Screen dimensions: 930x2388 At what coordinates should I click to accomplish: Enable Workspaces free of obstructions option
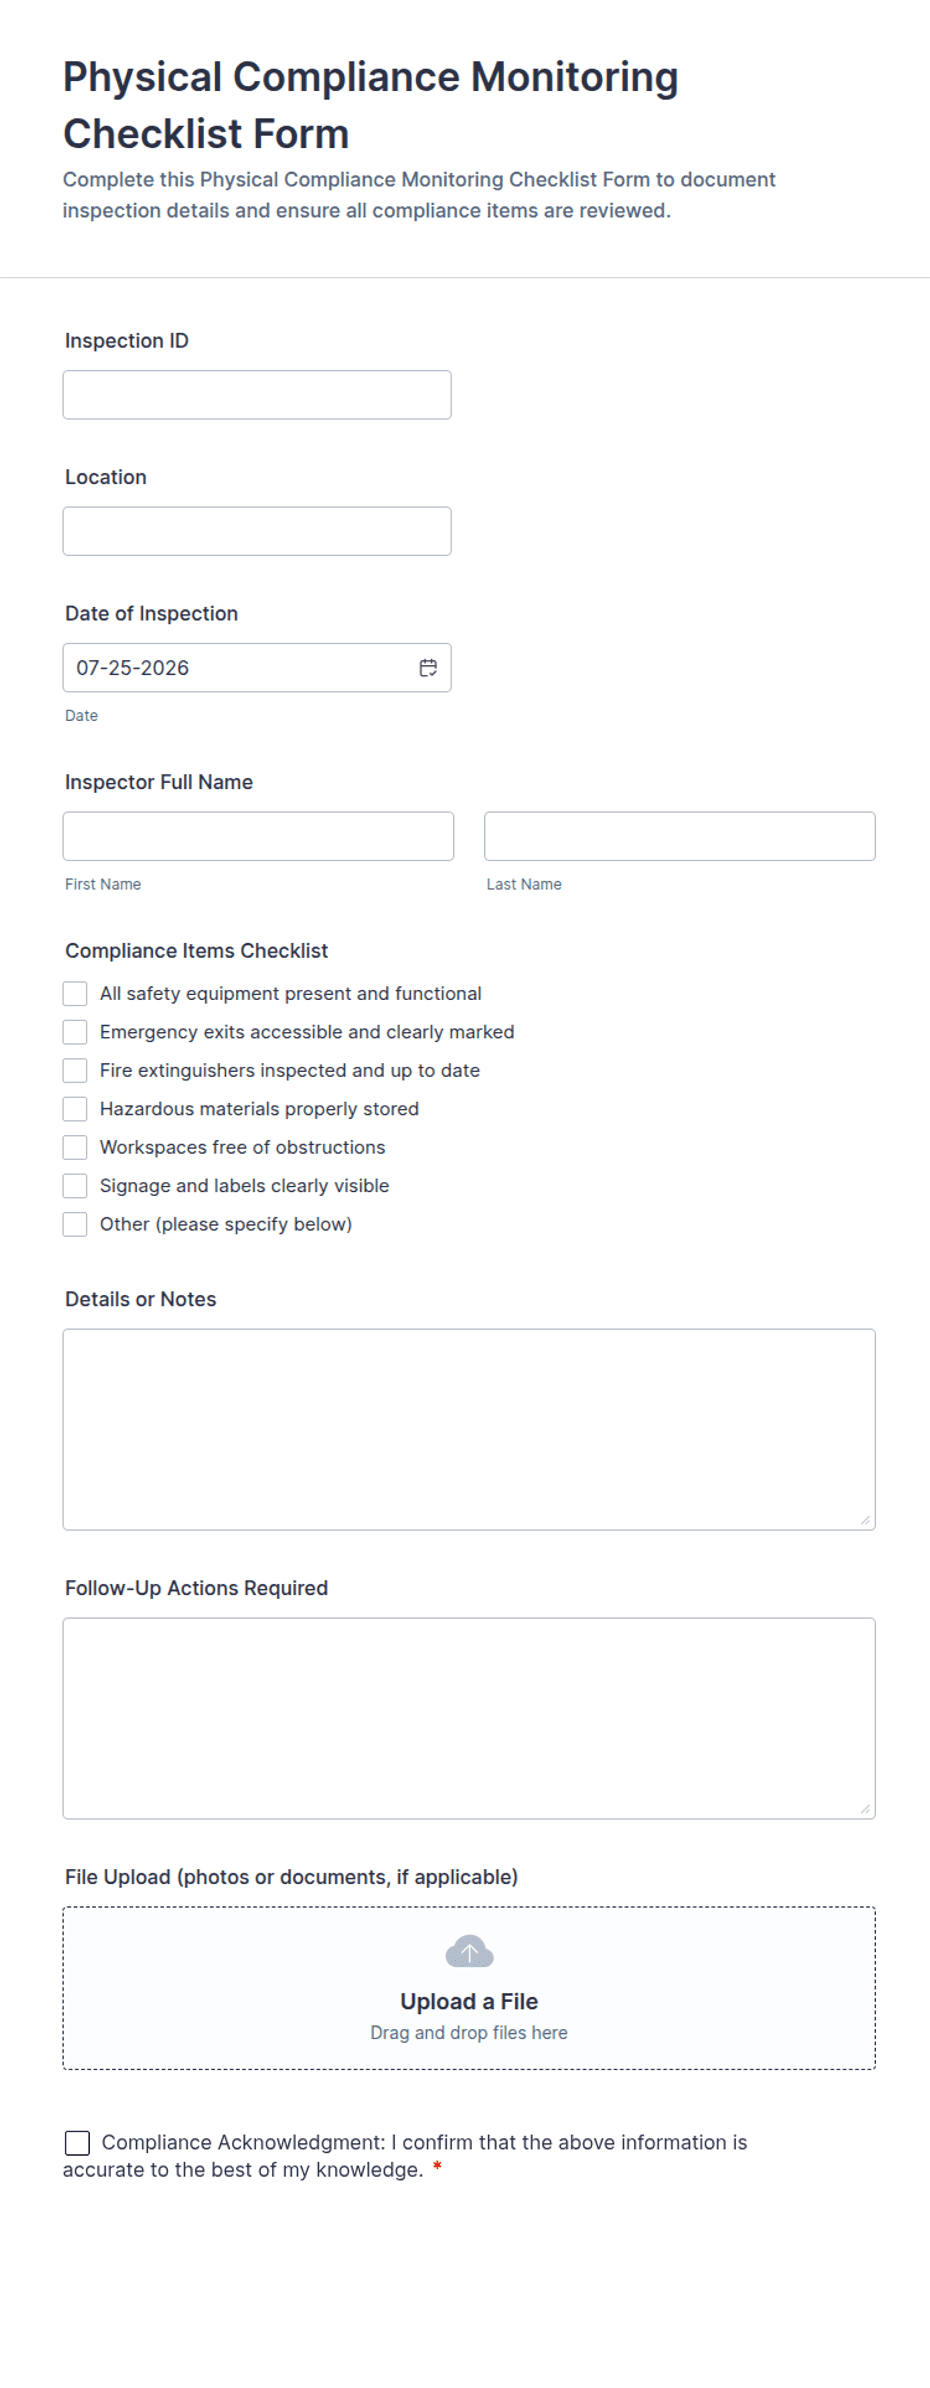(x=75, y=1147)
